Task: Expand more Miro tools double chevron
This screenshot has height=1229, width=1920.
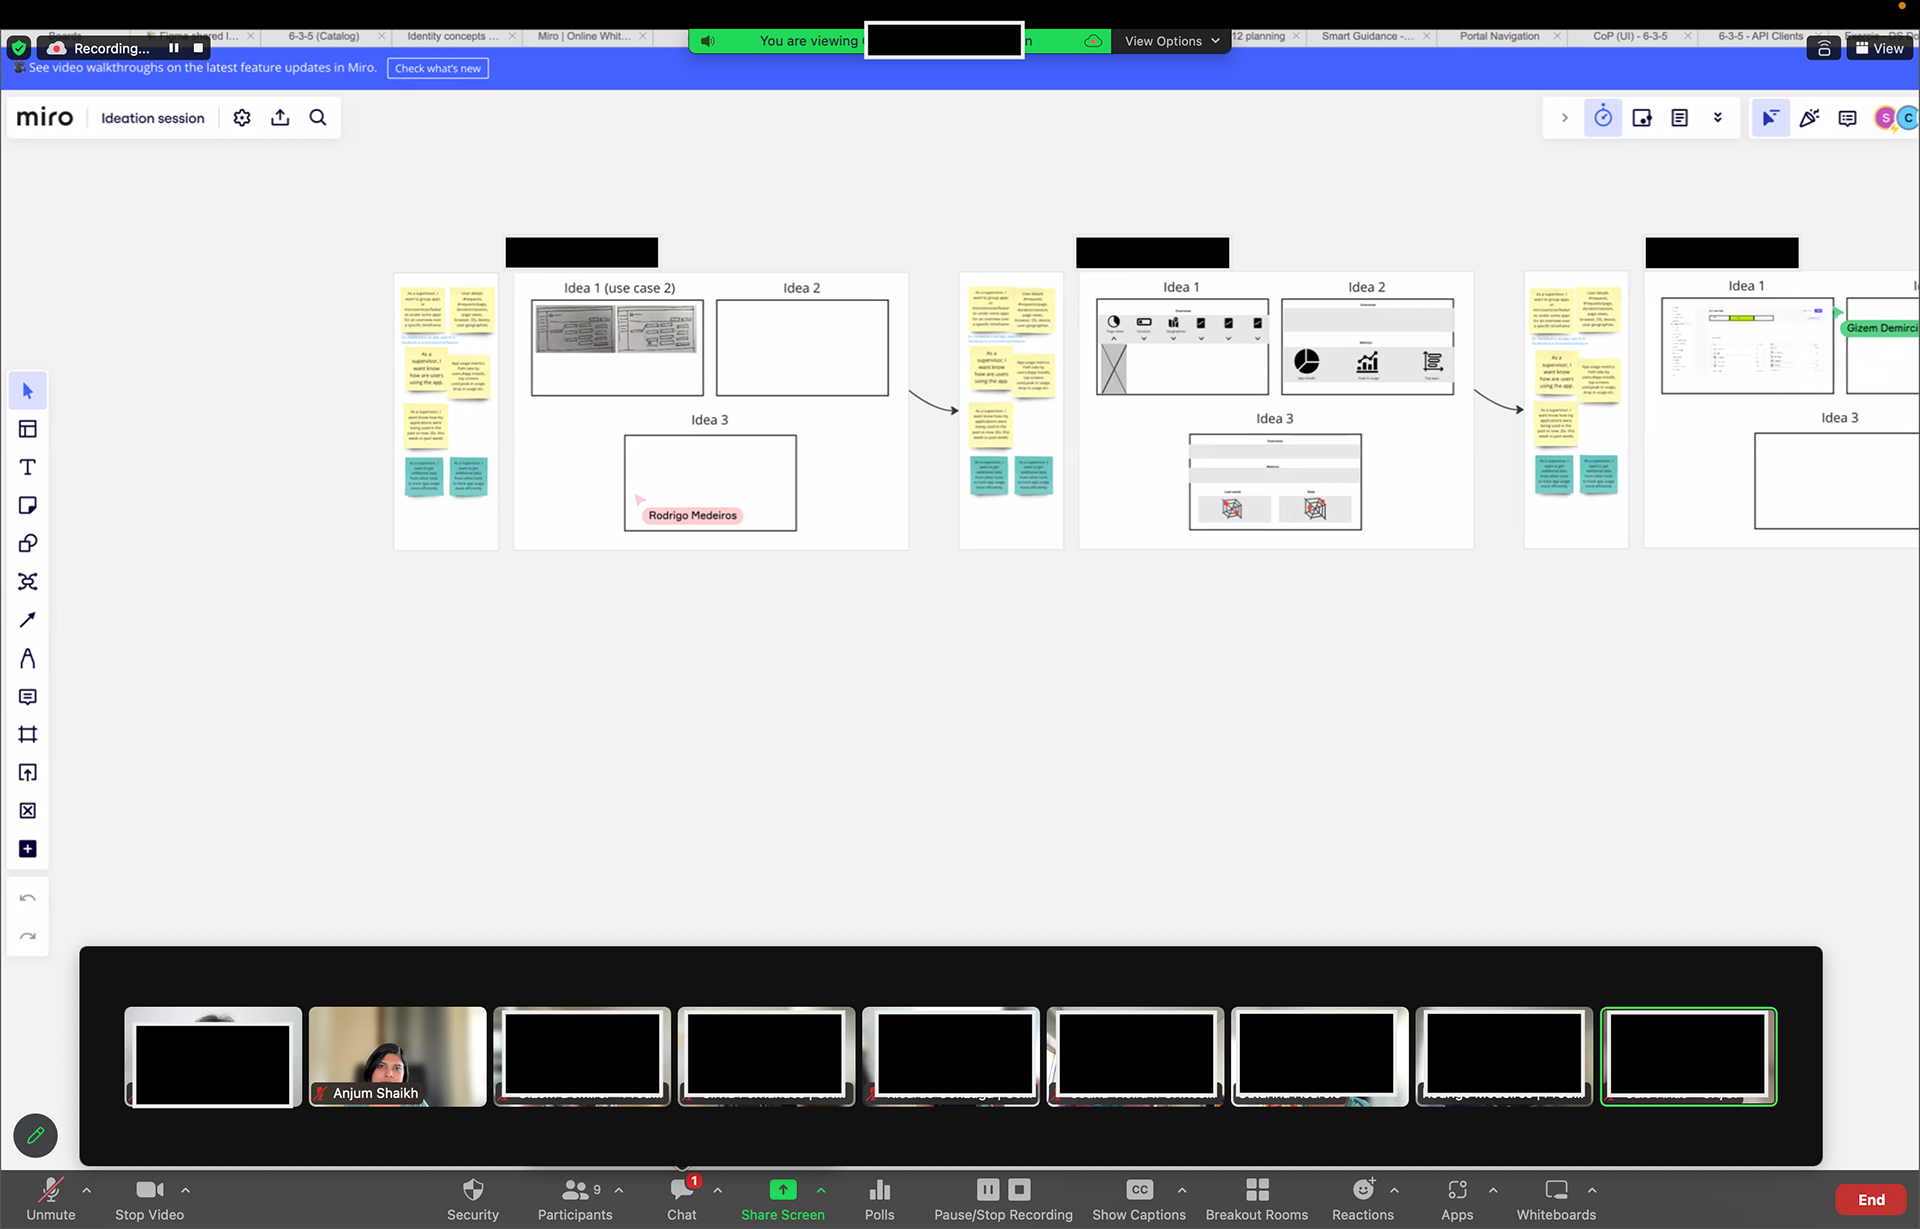Action: (x=1718, y=118)
